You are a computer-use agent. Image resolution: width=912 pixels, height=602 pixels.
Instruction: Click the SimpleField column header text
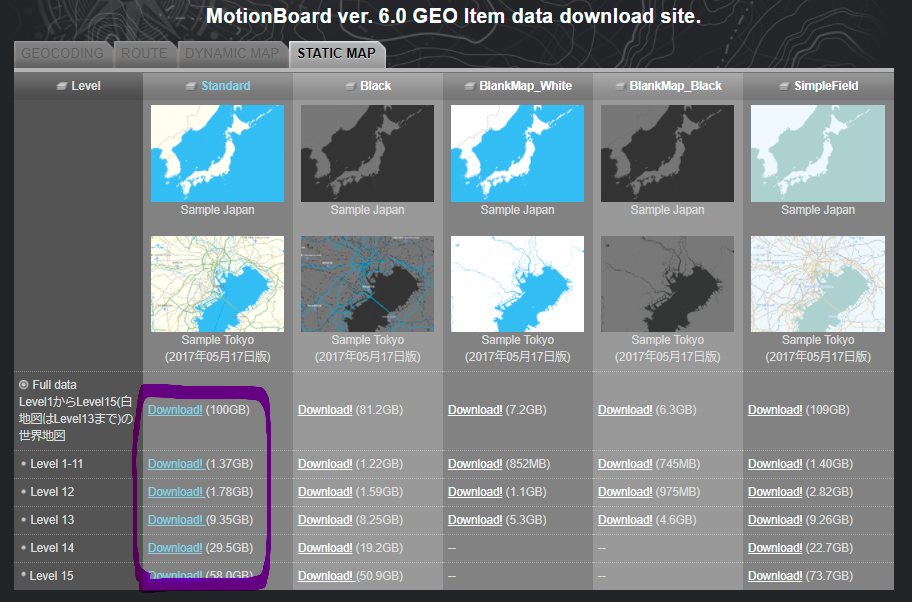[x=826, y=86]
